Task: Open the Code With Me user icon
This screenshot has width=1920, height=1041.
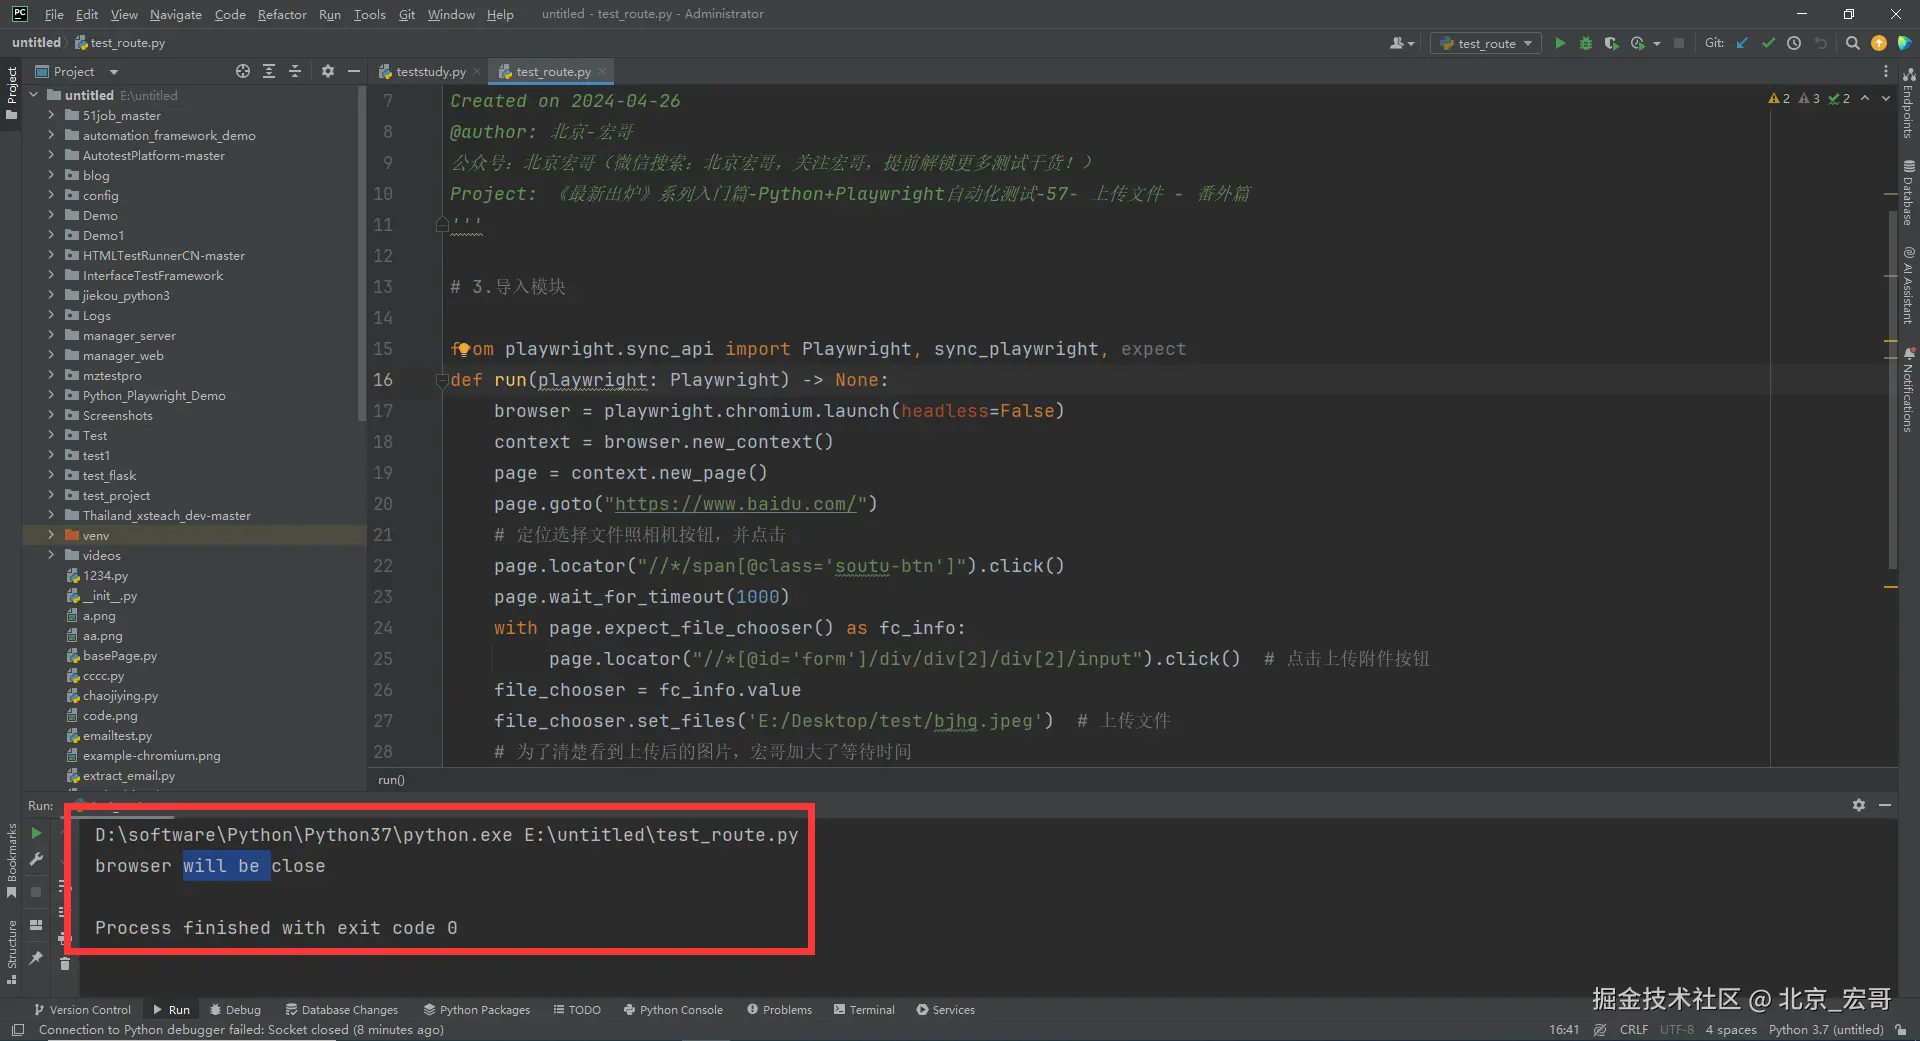Action: click(1402, 43)
